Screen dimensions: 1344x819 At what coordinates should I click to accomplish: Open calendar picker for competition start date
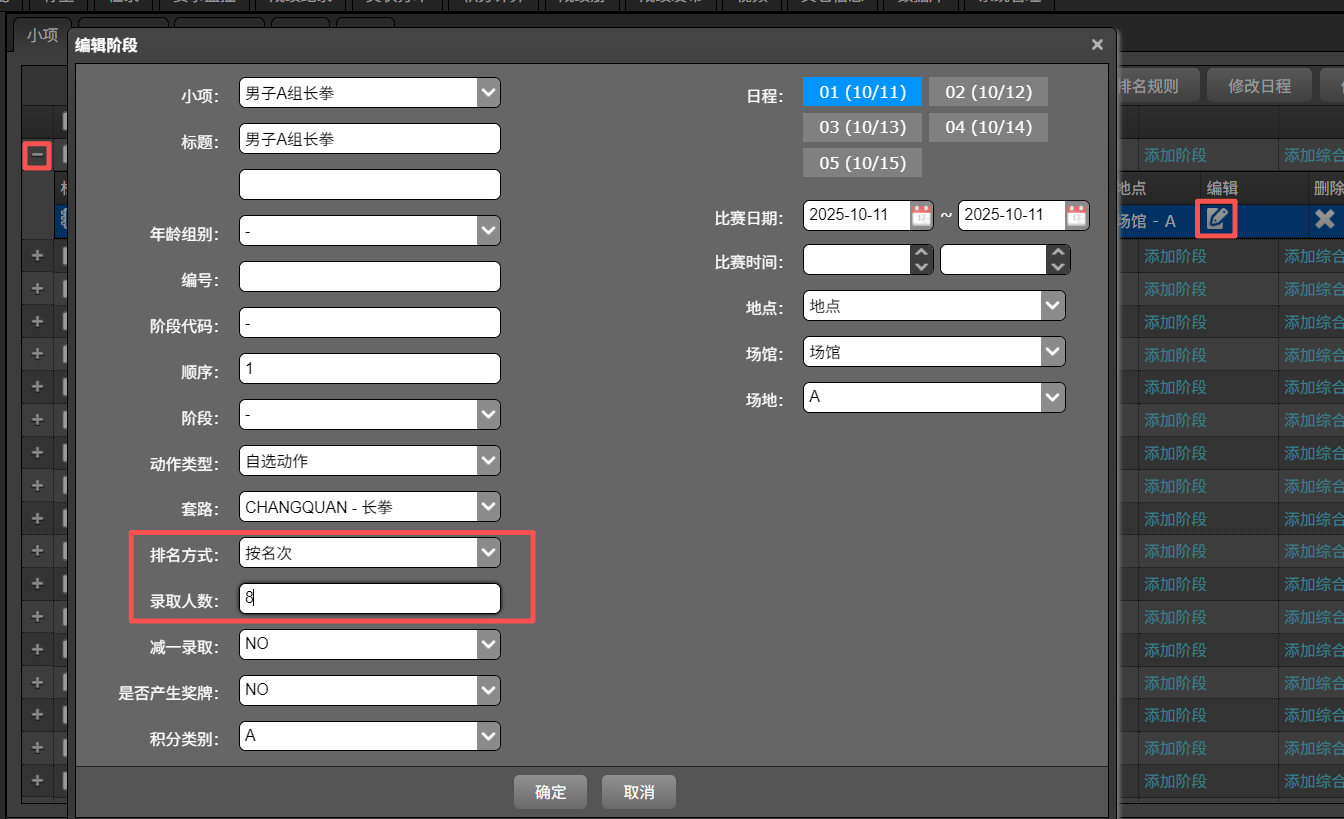point(921,215)
